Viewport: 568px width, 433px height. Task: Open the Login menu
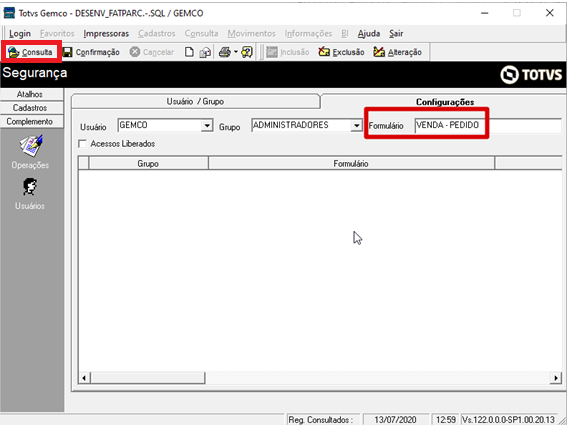pos(20,34)
